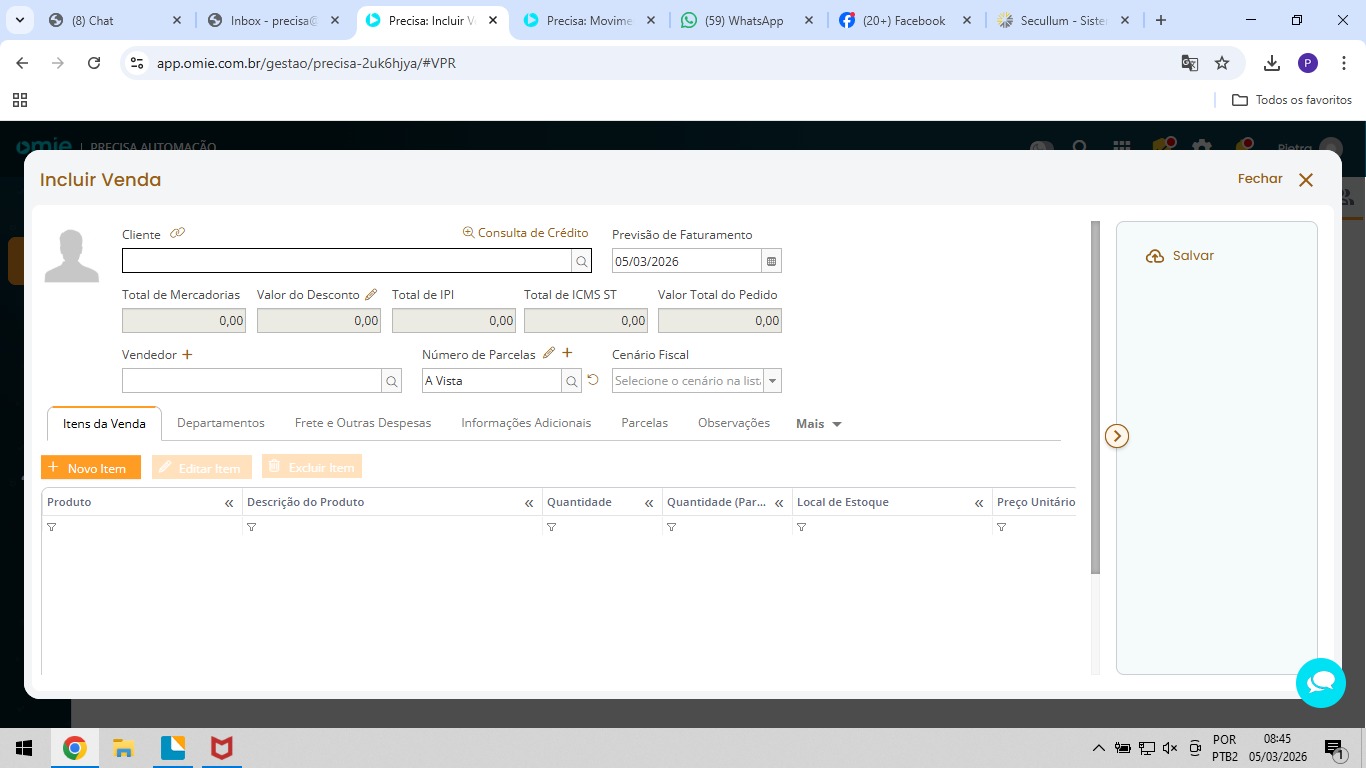
Task: Click into the Cliente input field
Action: [346, 261]
